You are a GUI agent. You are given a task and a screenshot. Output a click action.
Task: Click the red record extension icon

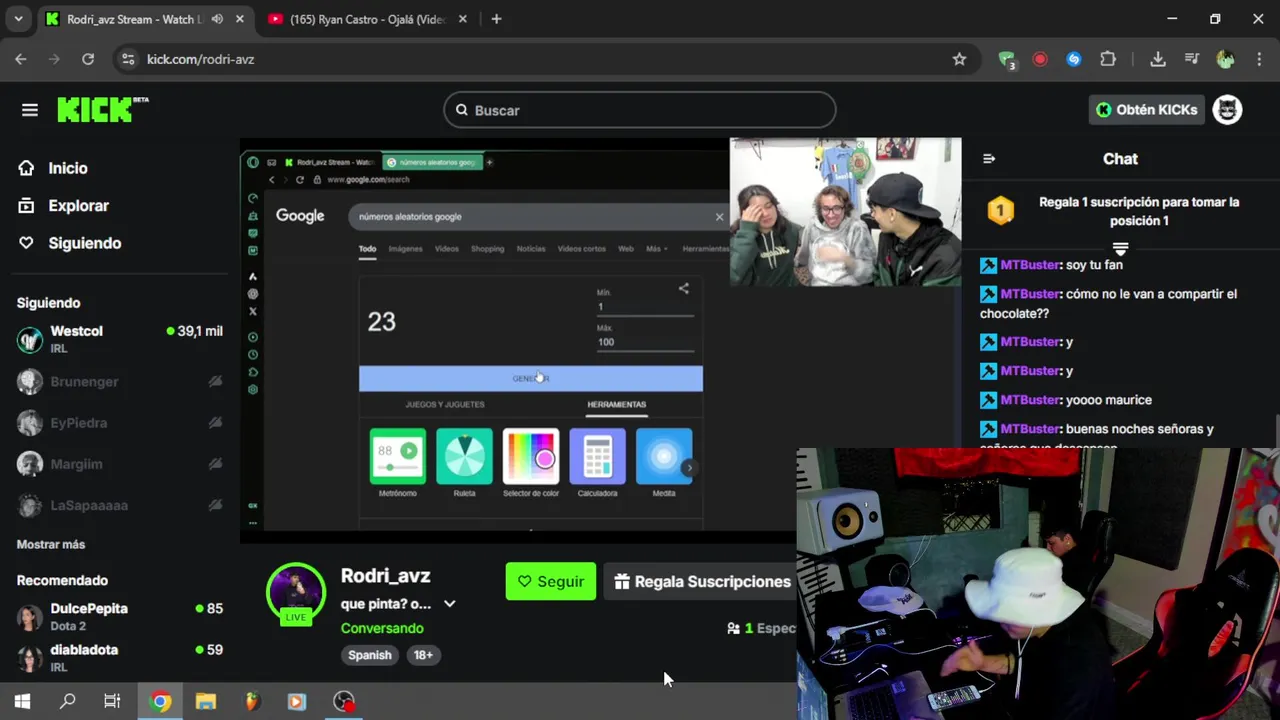1040,59
